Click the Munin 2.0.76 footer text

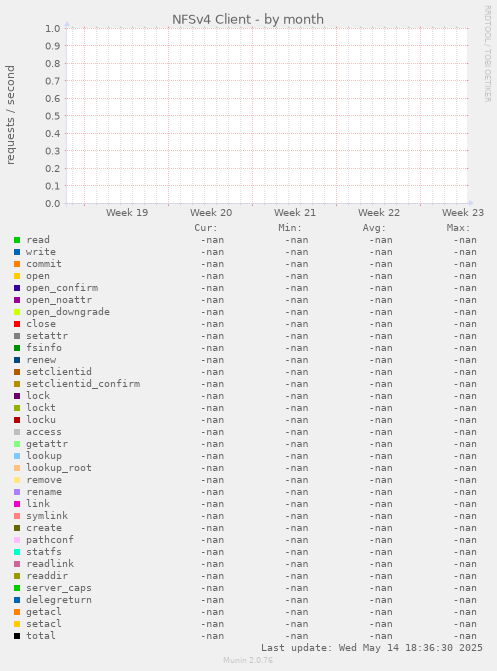click(x=248, y=660)
